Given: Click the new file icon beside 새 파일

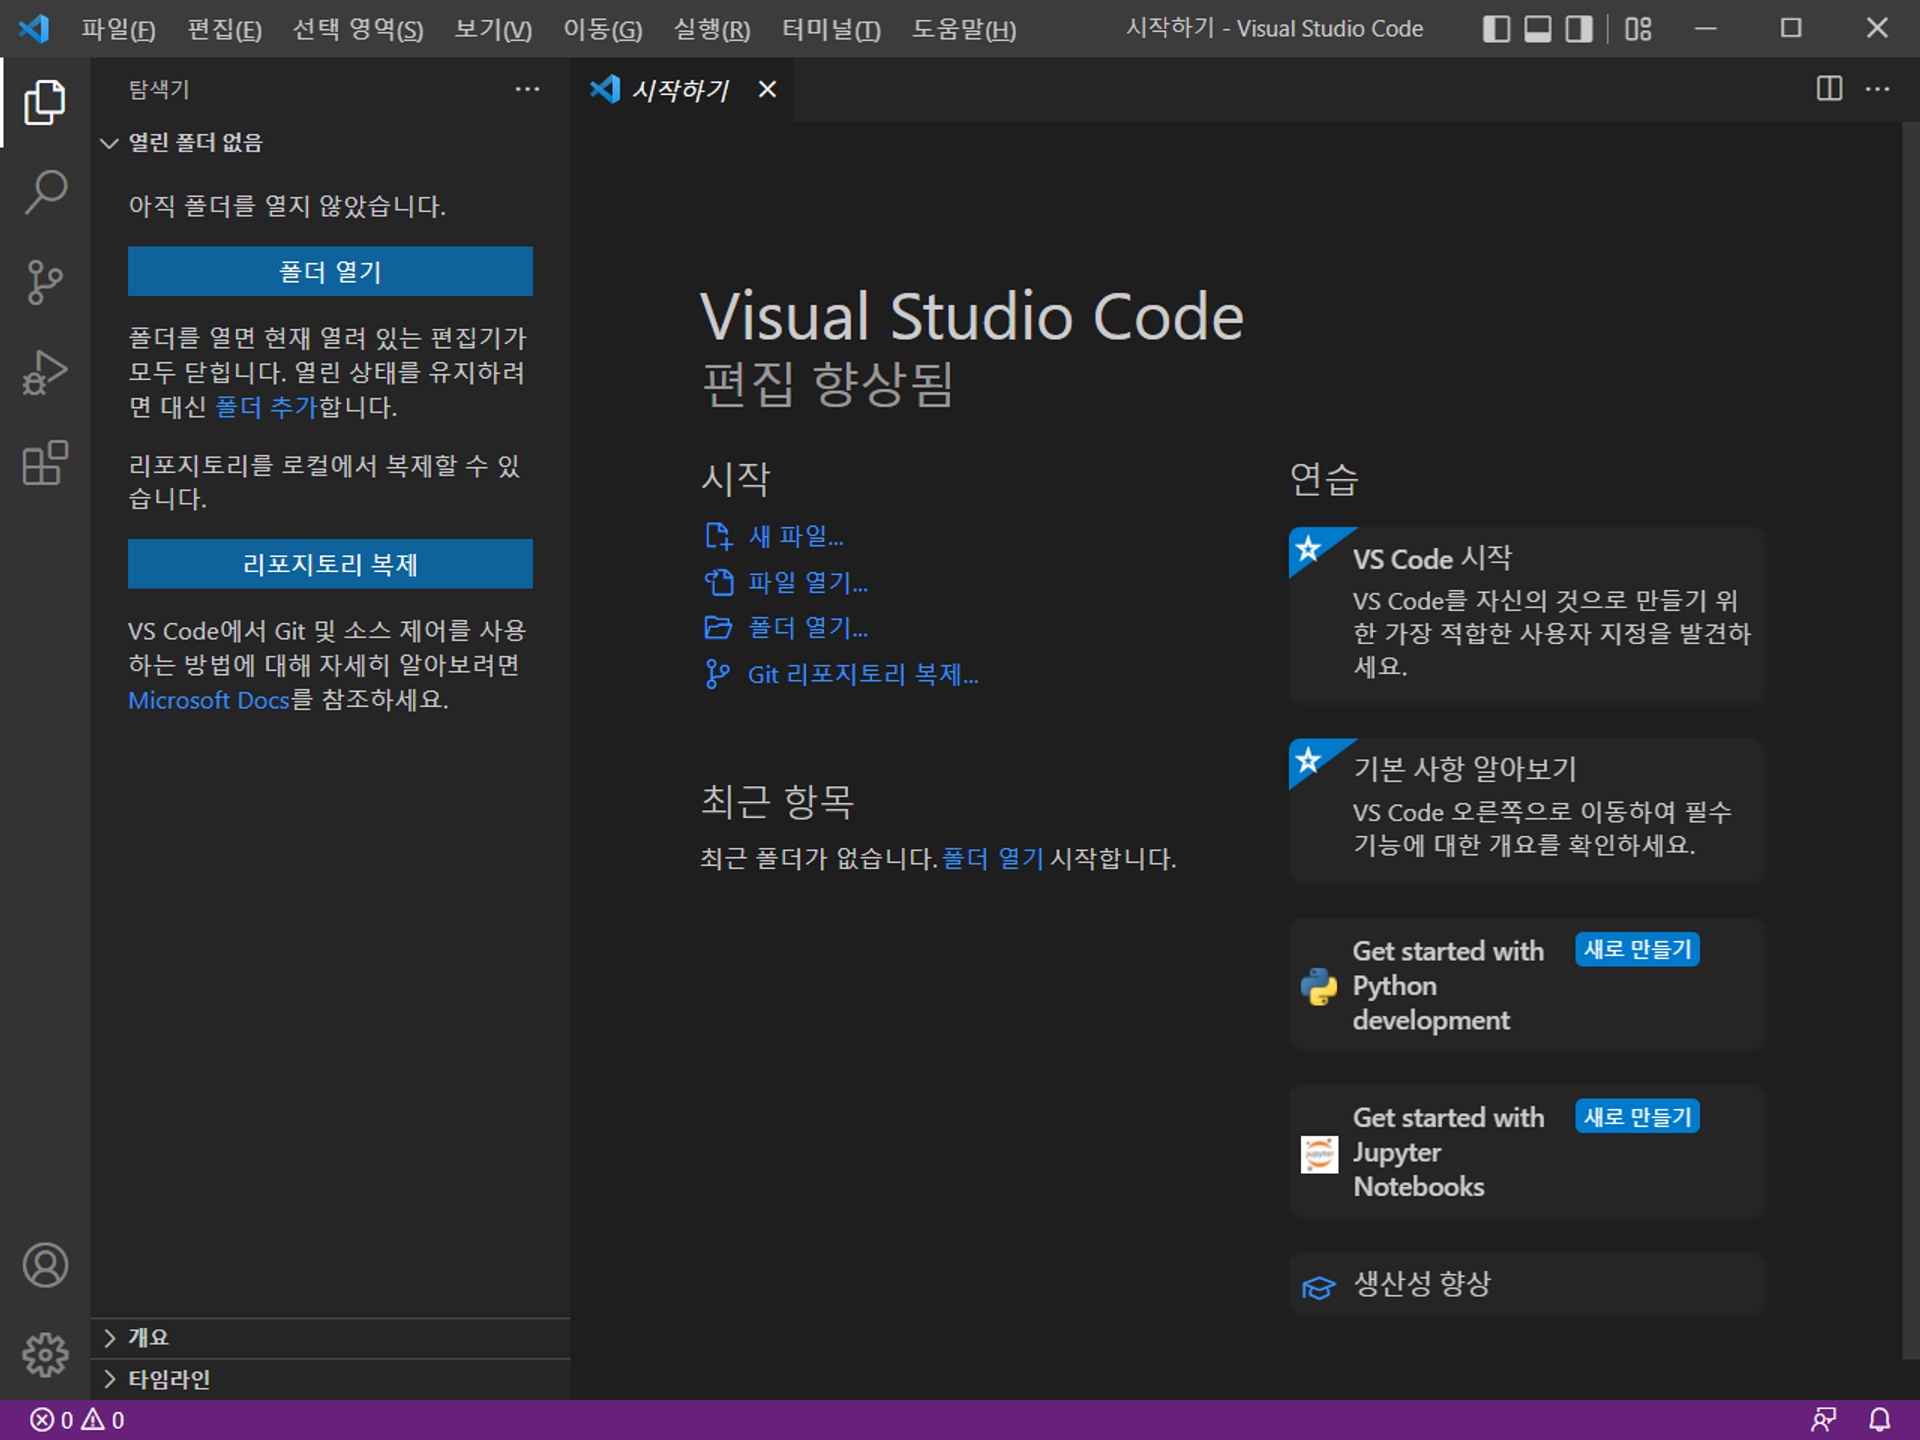Looking at the screenshot, I should (718, 536).
